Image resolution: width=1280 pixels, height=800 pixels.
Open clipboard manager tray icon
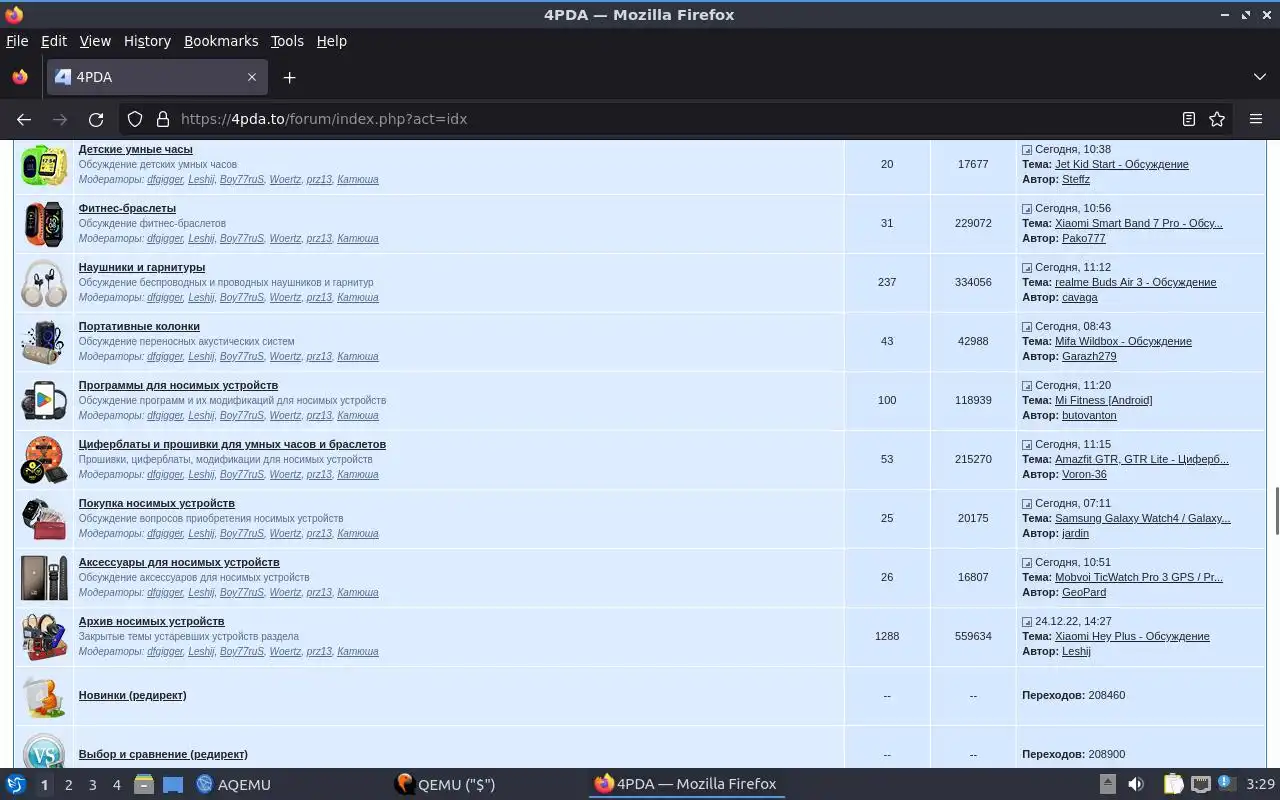(x=1174, y=785)
